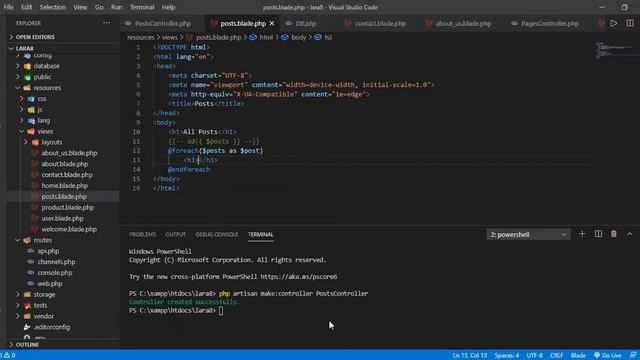
Task: Run the code with play icon
Action: [614, 23]
